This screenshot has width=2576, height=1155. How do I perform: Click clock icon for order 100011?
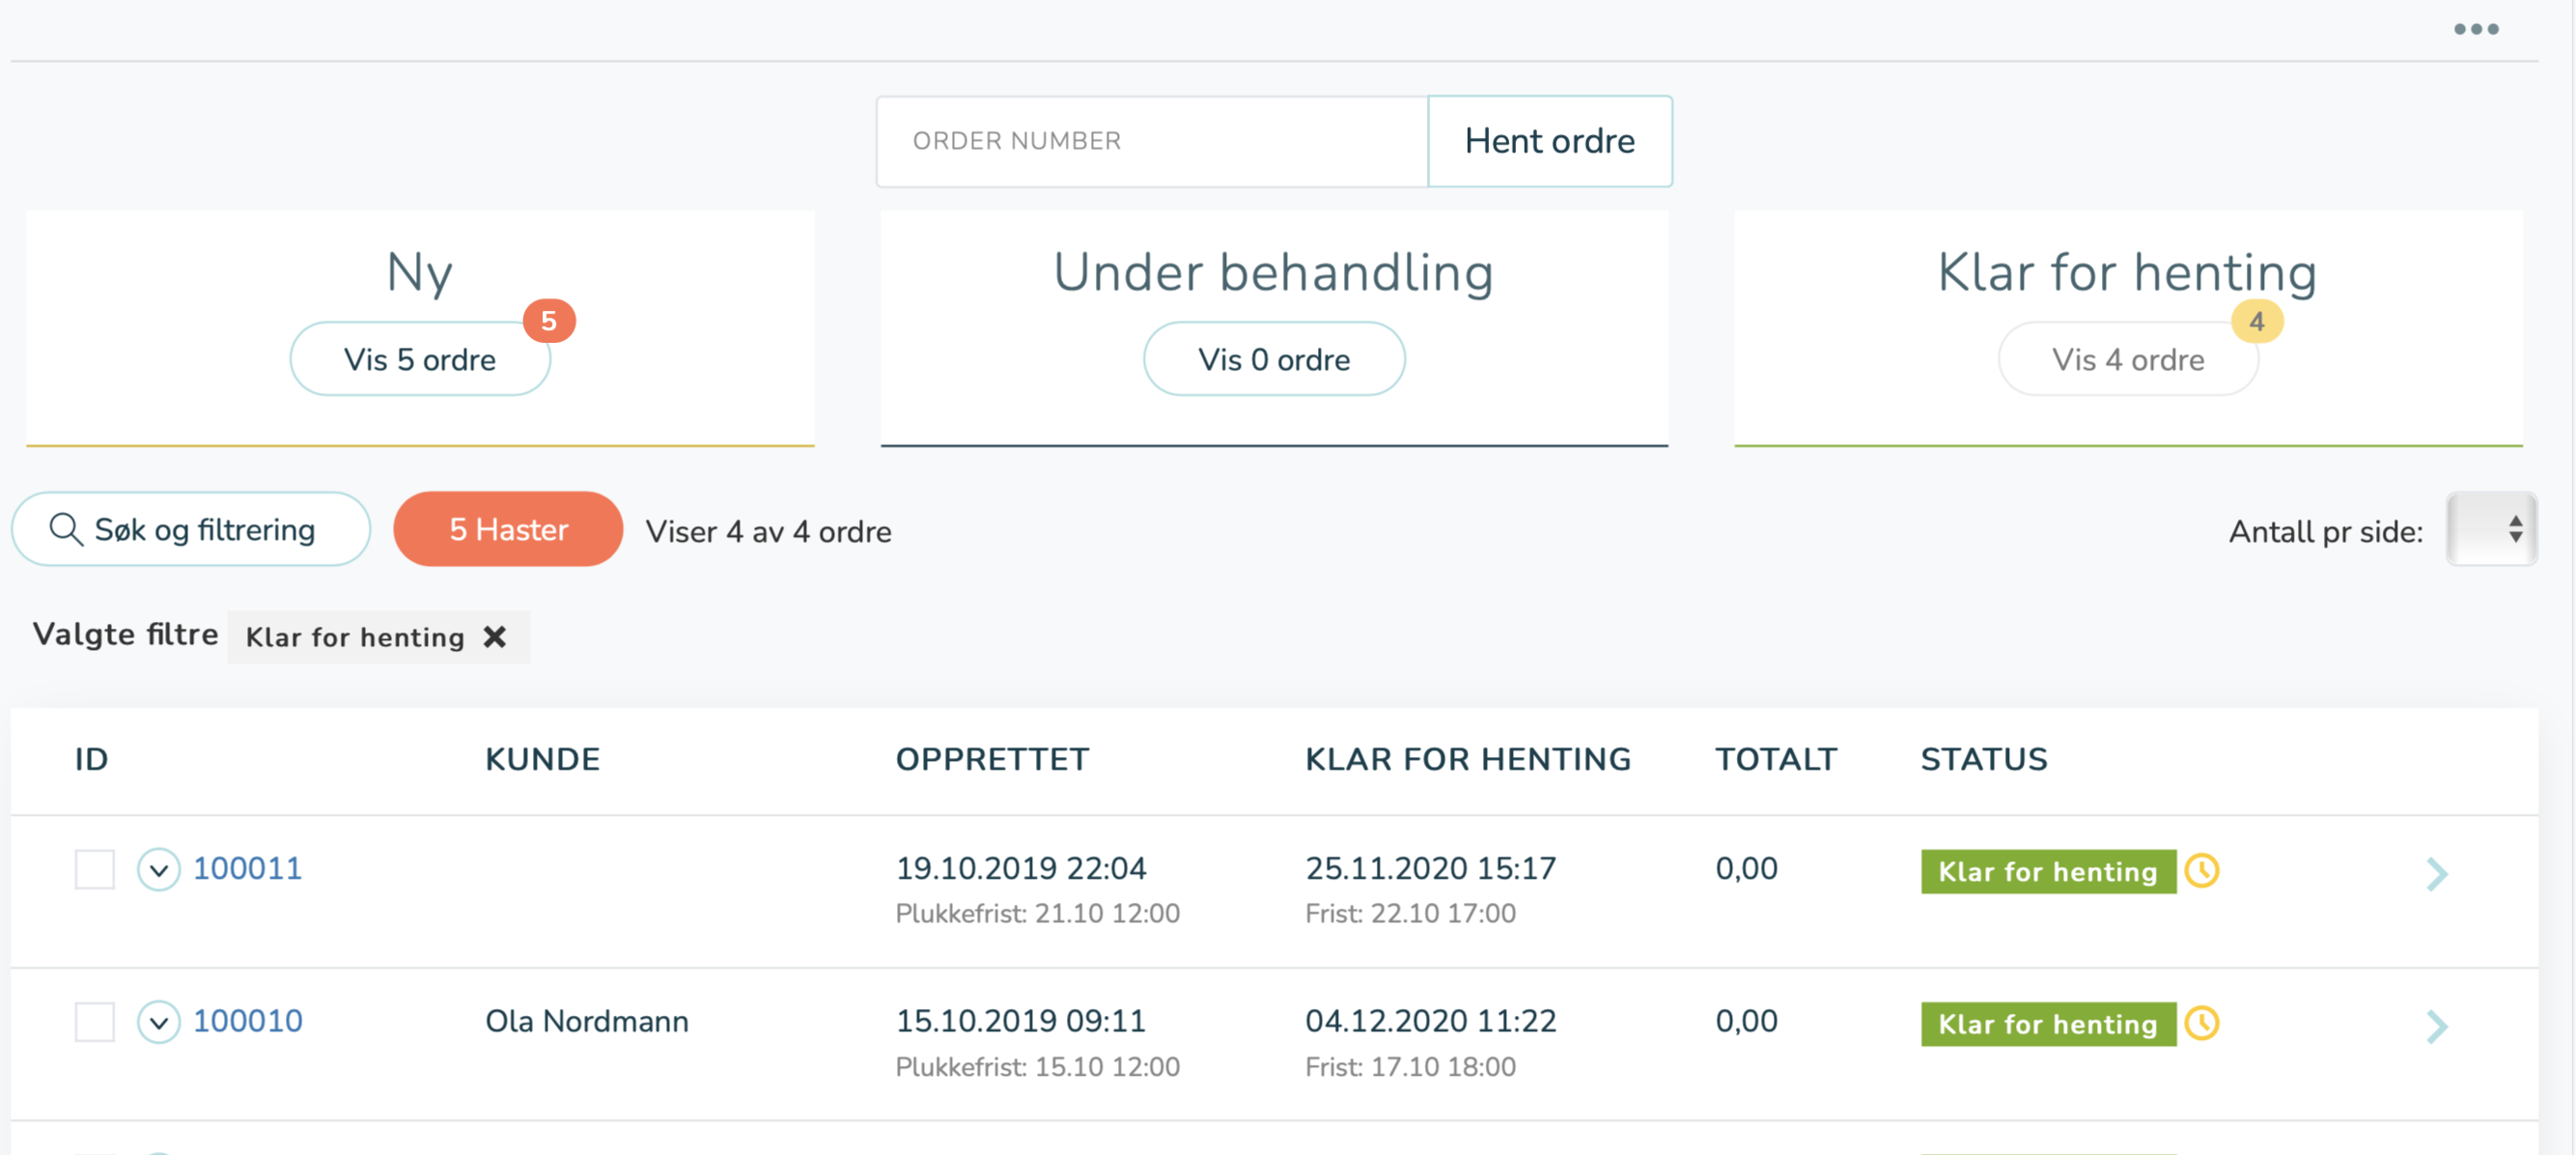click(2202, 871)
